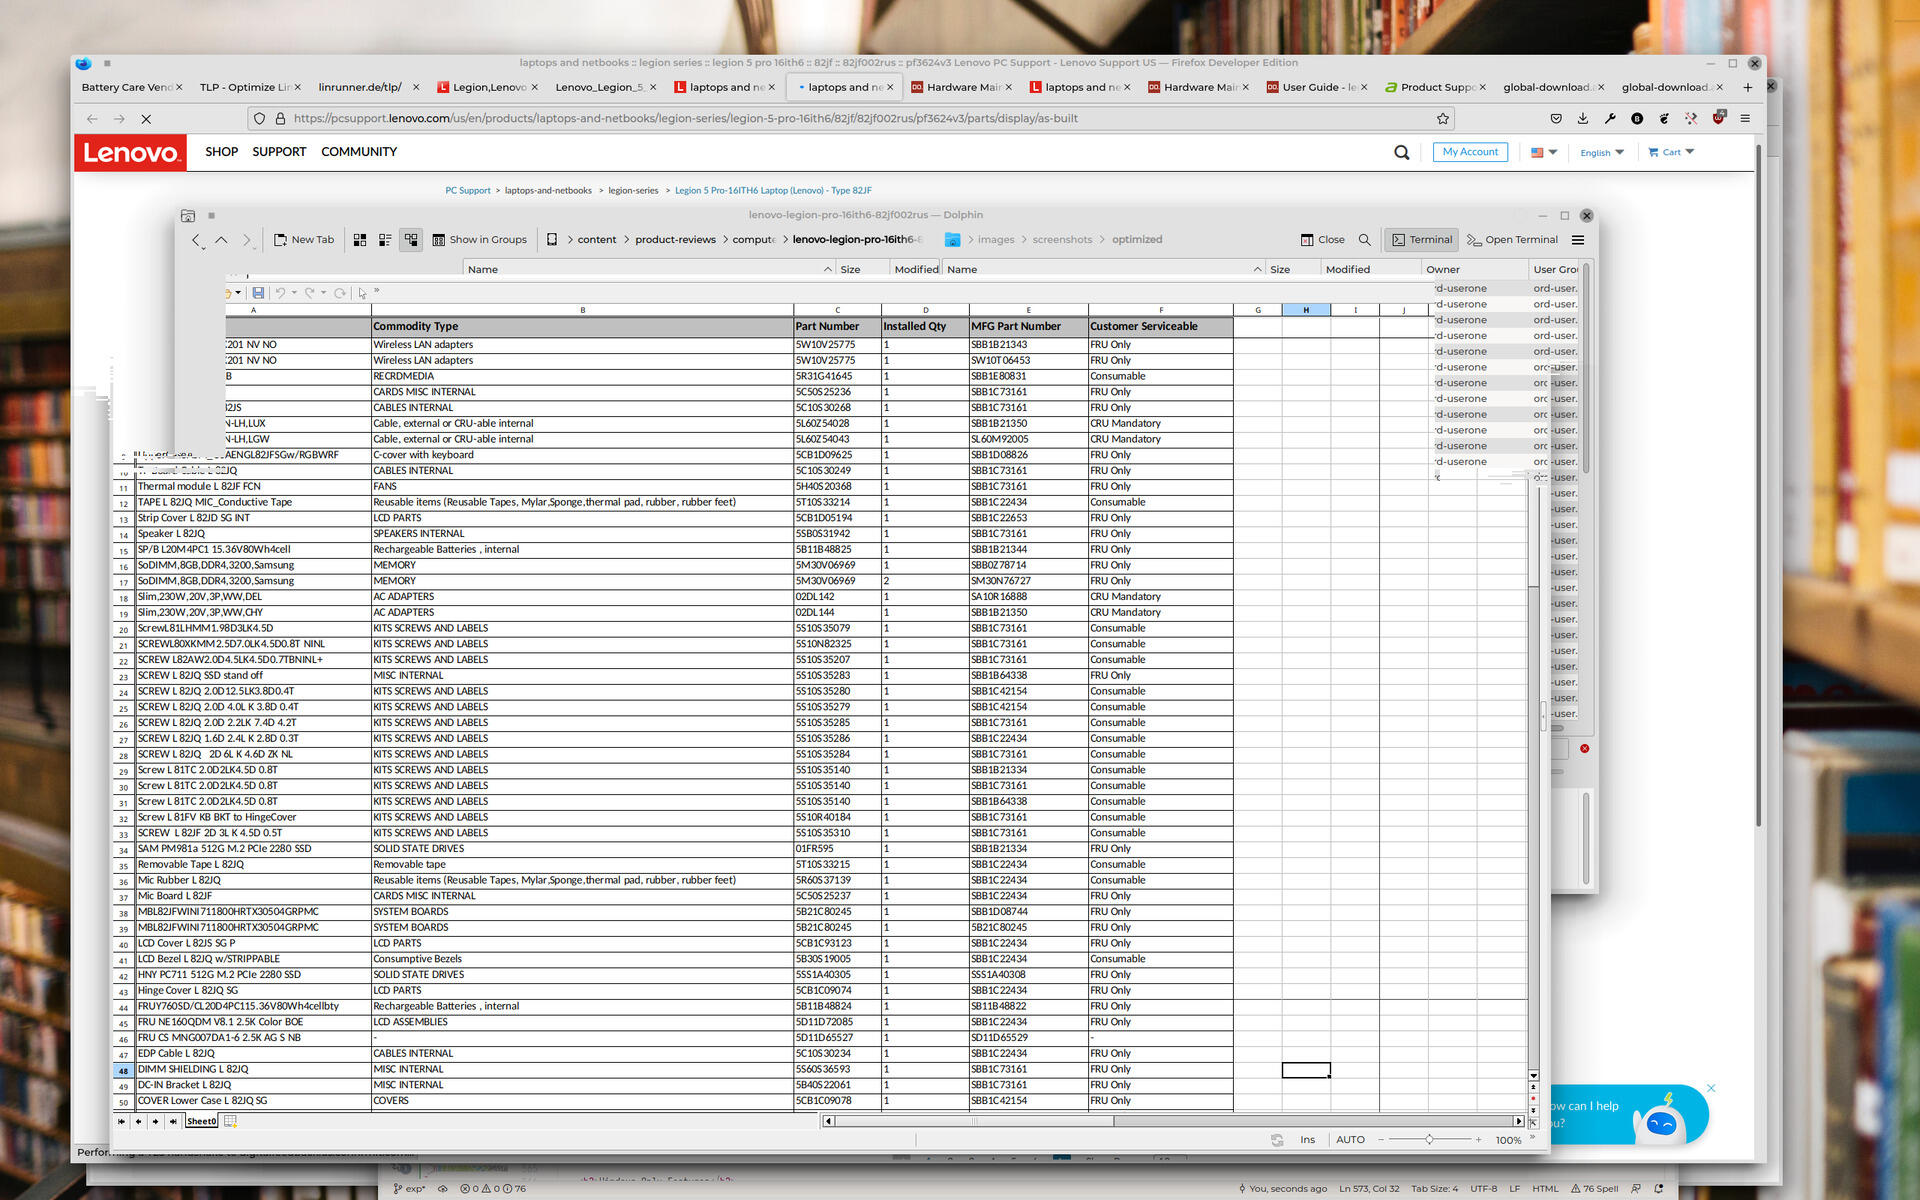This screenshot has height=1200, width=1920.
Task: Click the spreadsheet horizontal scrollbar
Action: [1174, 1122]
